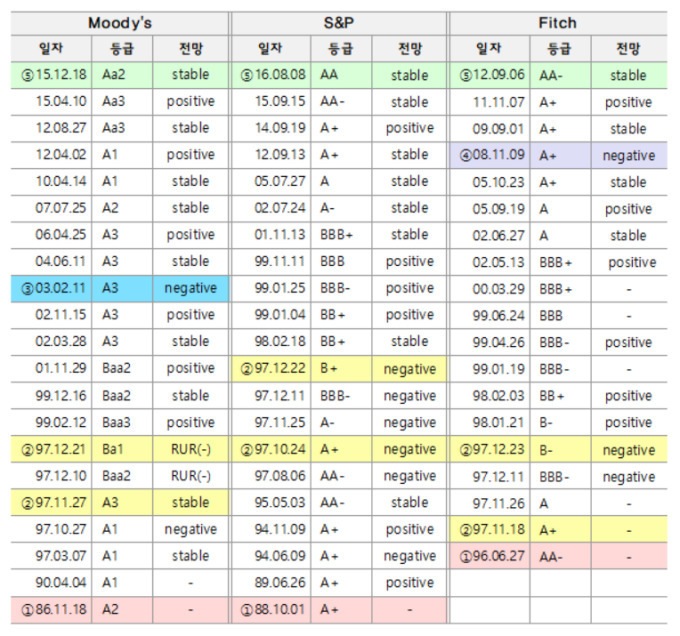Select Moody's rating cell Aa2
Screen dimensions: 680x636
point(122,75)
